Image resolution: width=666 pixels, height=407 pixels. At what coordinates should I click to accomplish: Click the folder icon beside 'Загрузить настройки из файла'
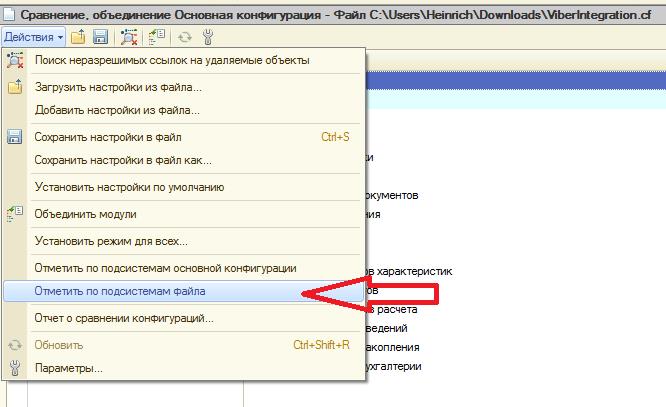pos(14,87)
